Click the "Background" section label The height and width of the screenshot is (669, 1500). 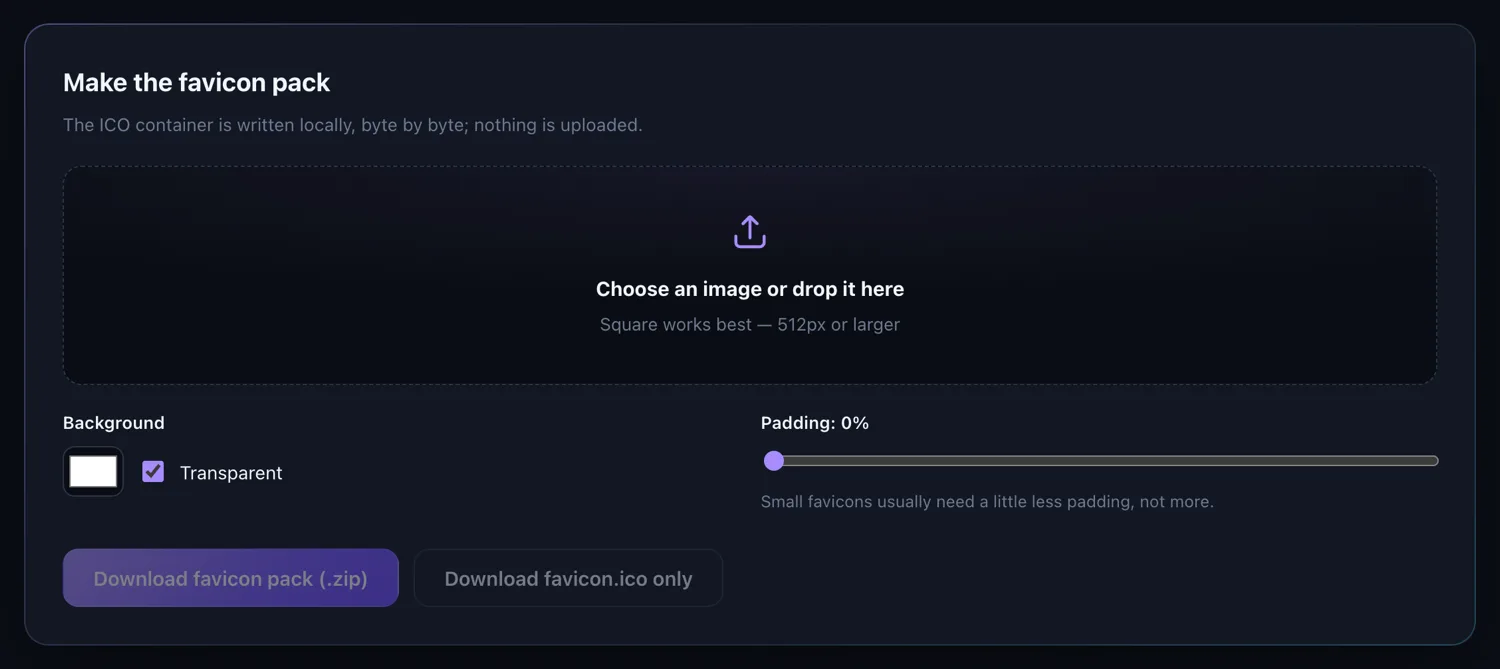click(114, 423)
